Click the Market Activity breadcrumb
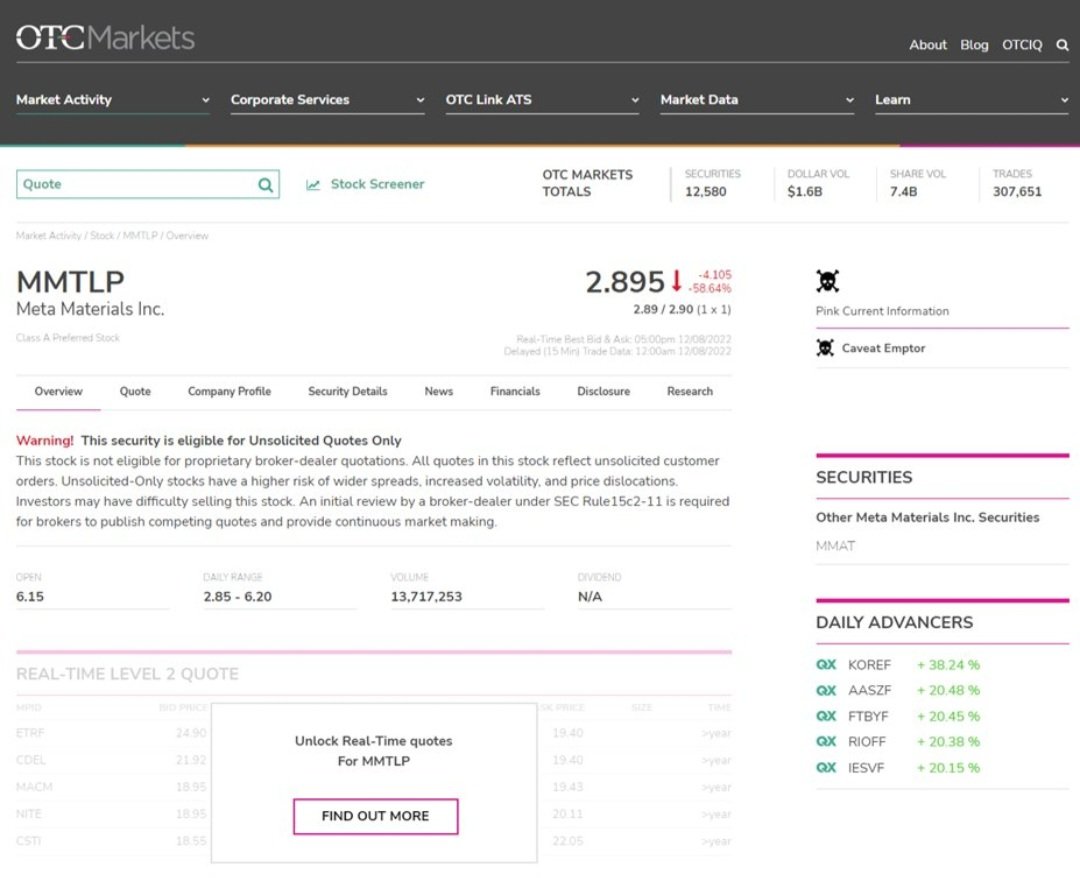 [48, 236]
